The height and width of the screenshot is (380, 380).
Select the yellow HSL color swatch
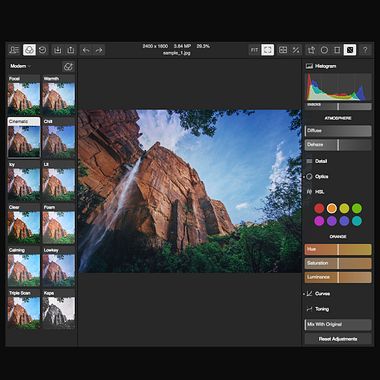point(344,208)
